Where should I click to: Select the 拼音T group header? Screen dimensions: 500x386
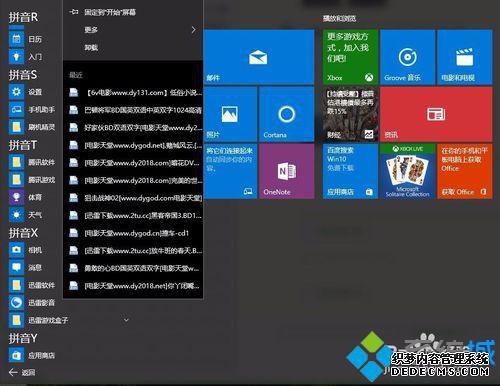pos(23,145)
